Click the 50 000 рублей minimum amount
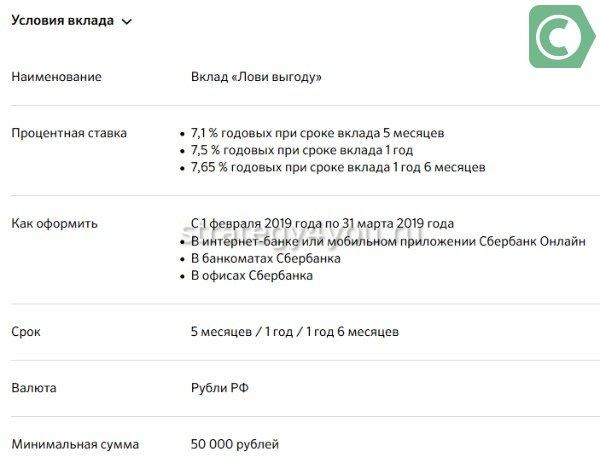The width and height of the screenshot is (600, 463). 235,444
